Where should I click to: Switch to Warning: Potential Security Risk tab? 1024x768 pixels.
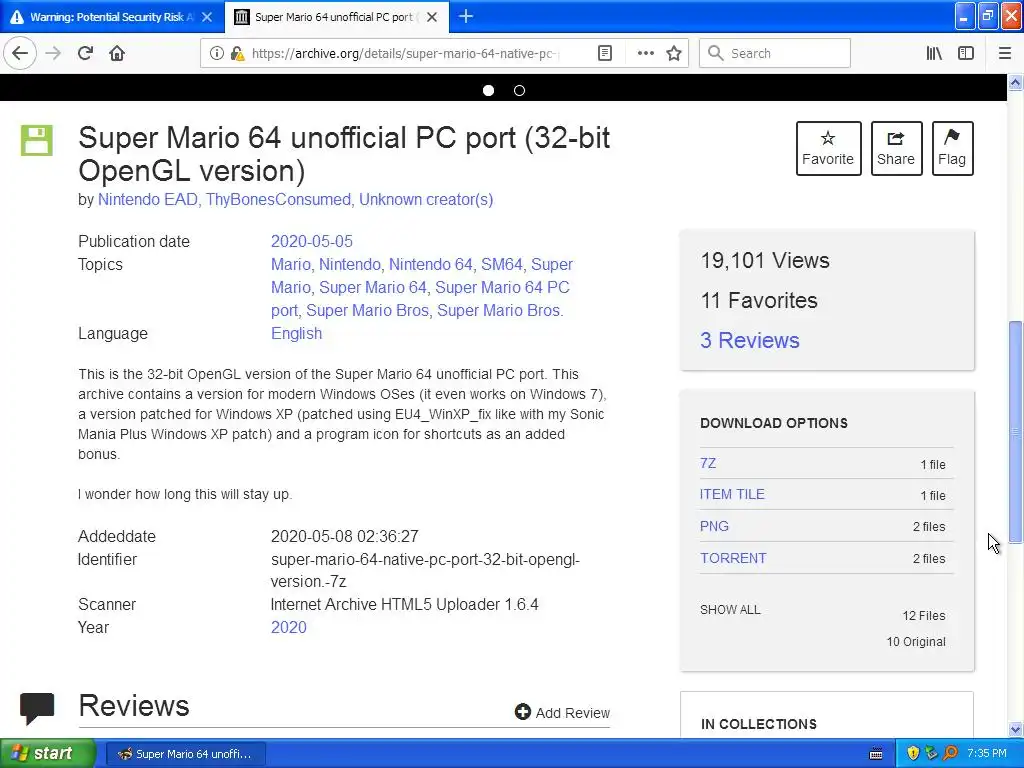(112, 17)
